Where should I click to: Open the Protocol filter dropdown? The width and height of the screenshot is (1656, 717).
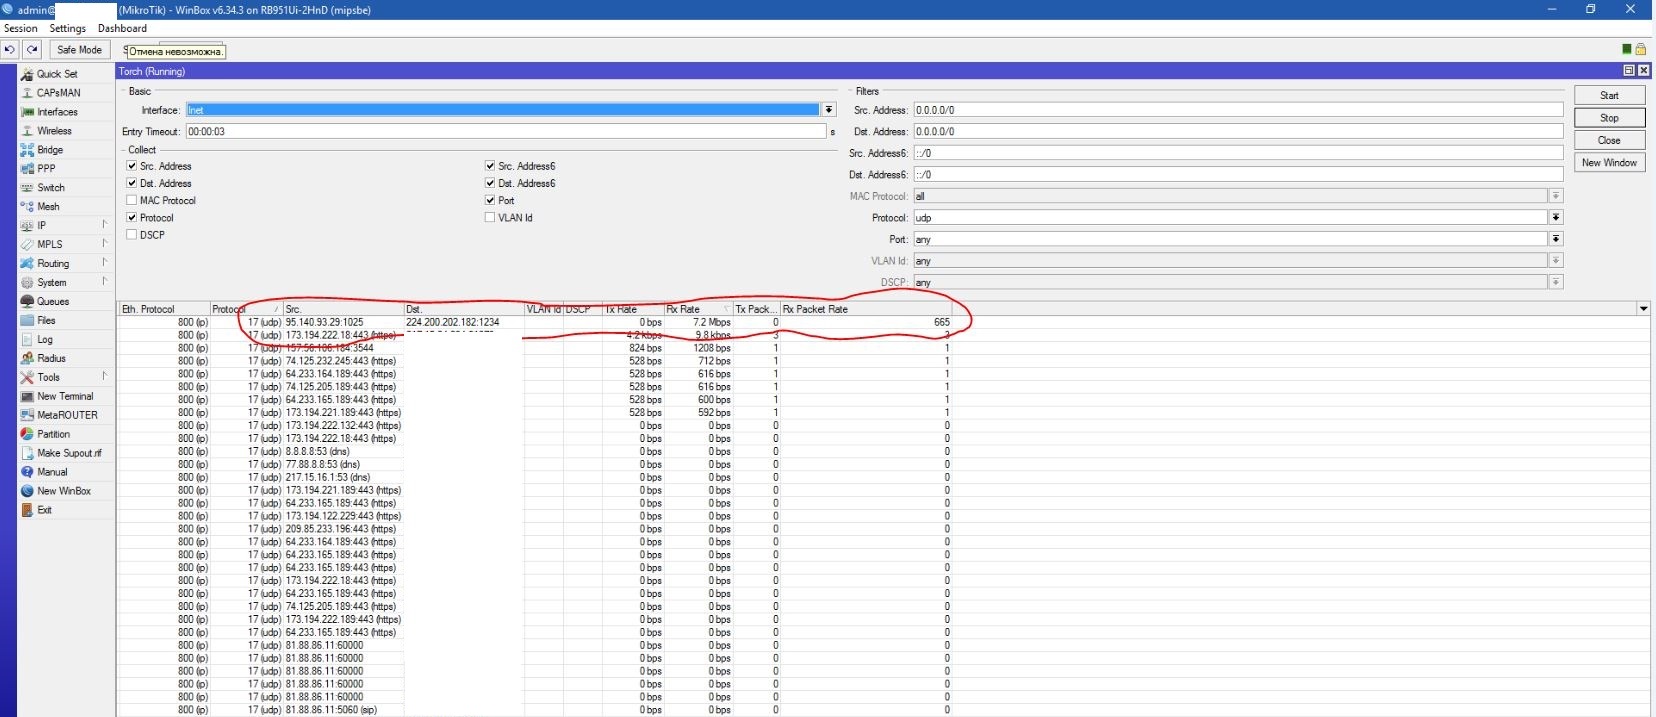(x=1556, y=218)
